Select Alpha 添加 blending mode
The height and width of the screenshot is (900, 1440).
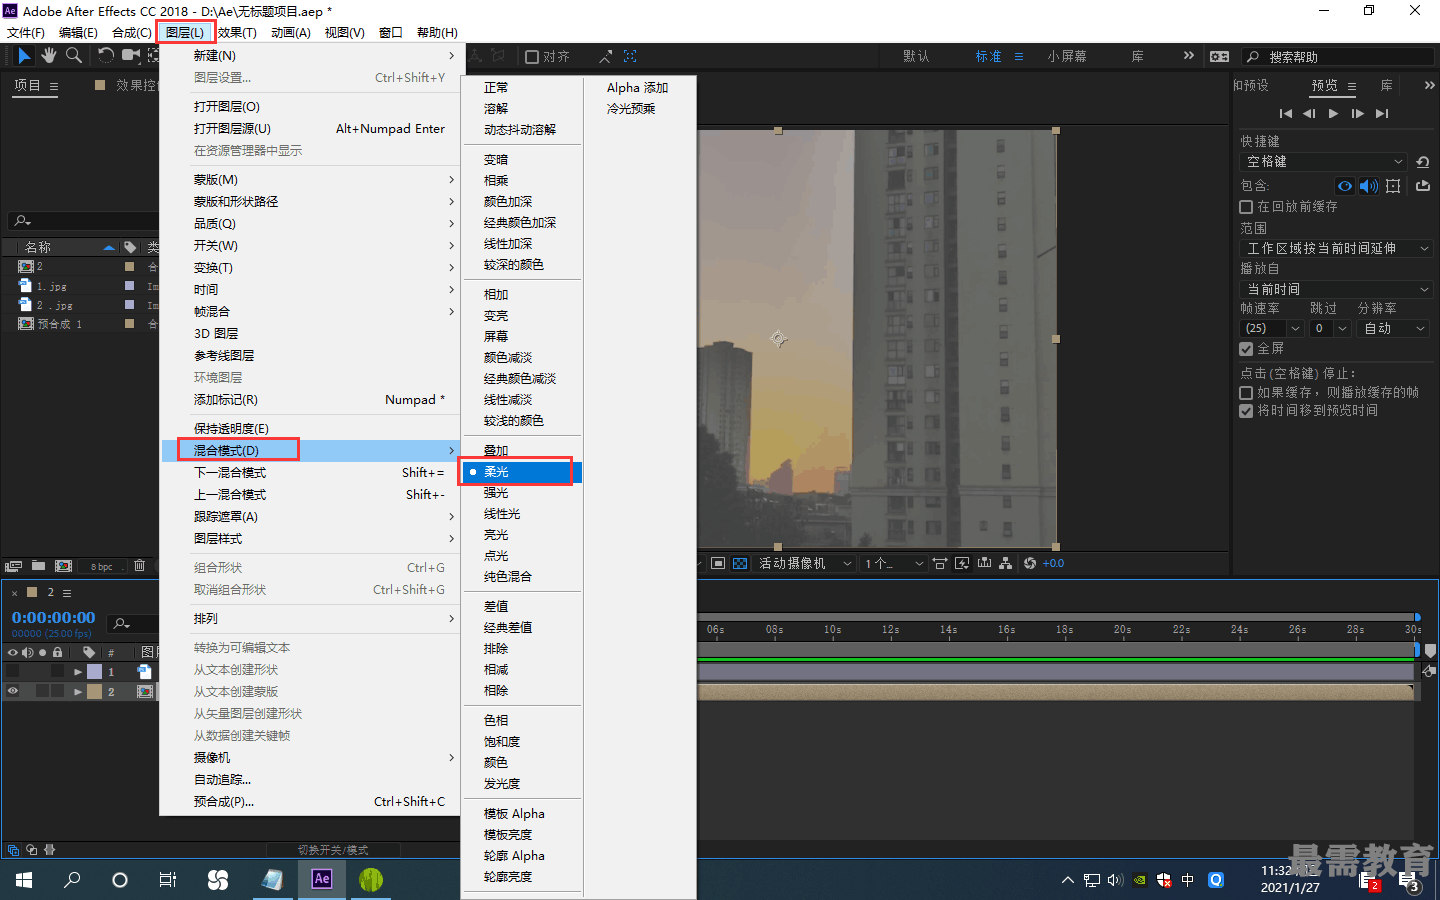point(637,87)
